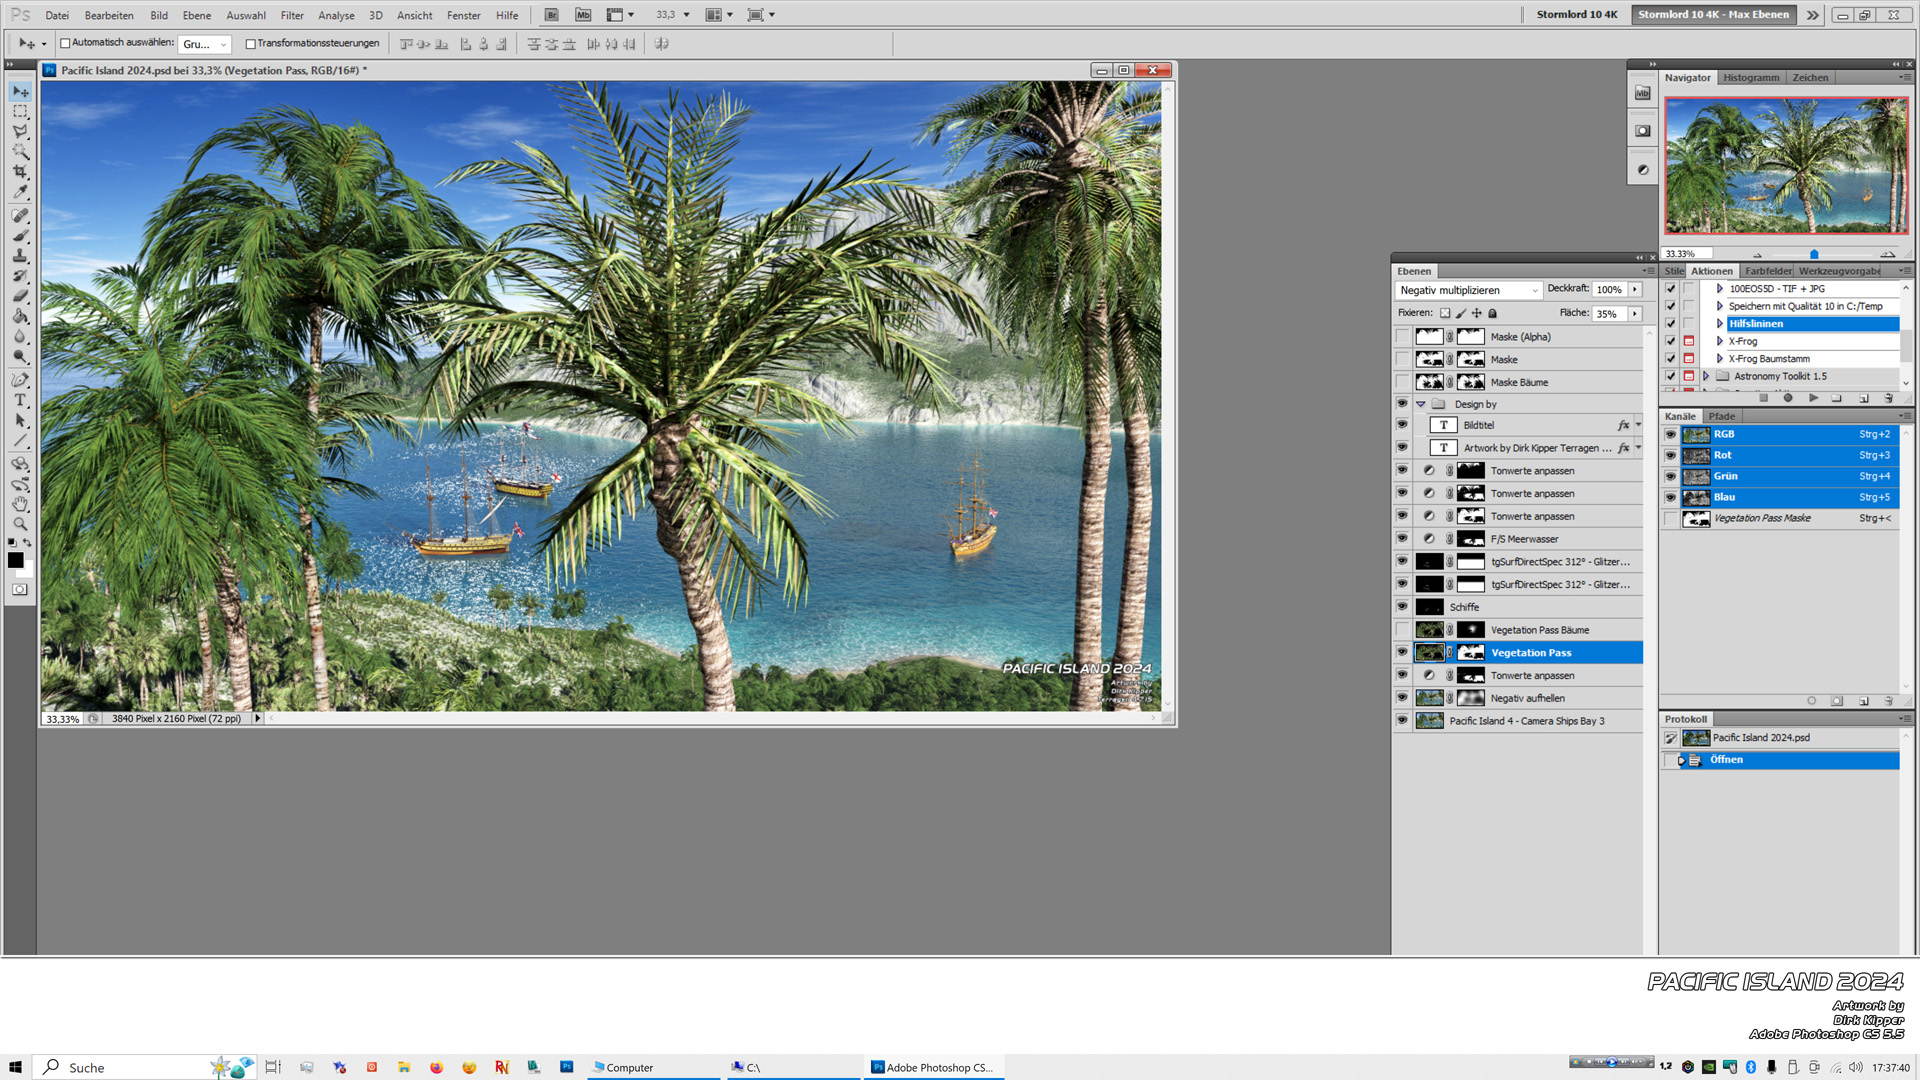The image size is (1920, 1080).
Task: Click the lock all layers icon
Action: 1493,313
